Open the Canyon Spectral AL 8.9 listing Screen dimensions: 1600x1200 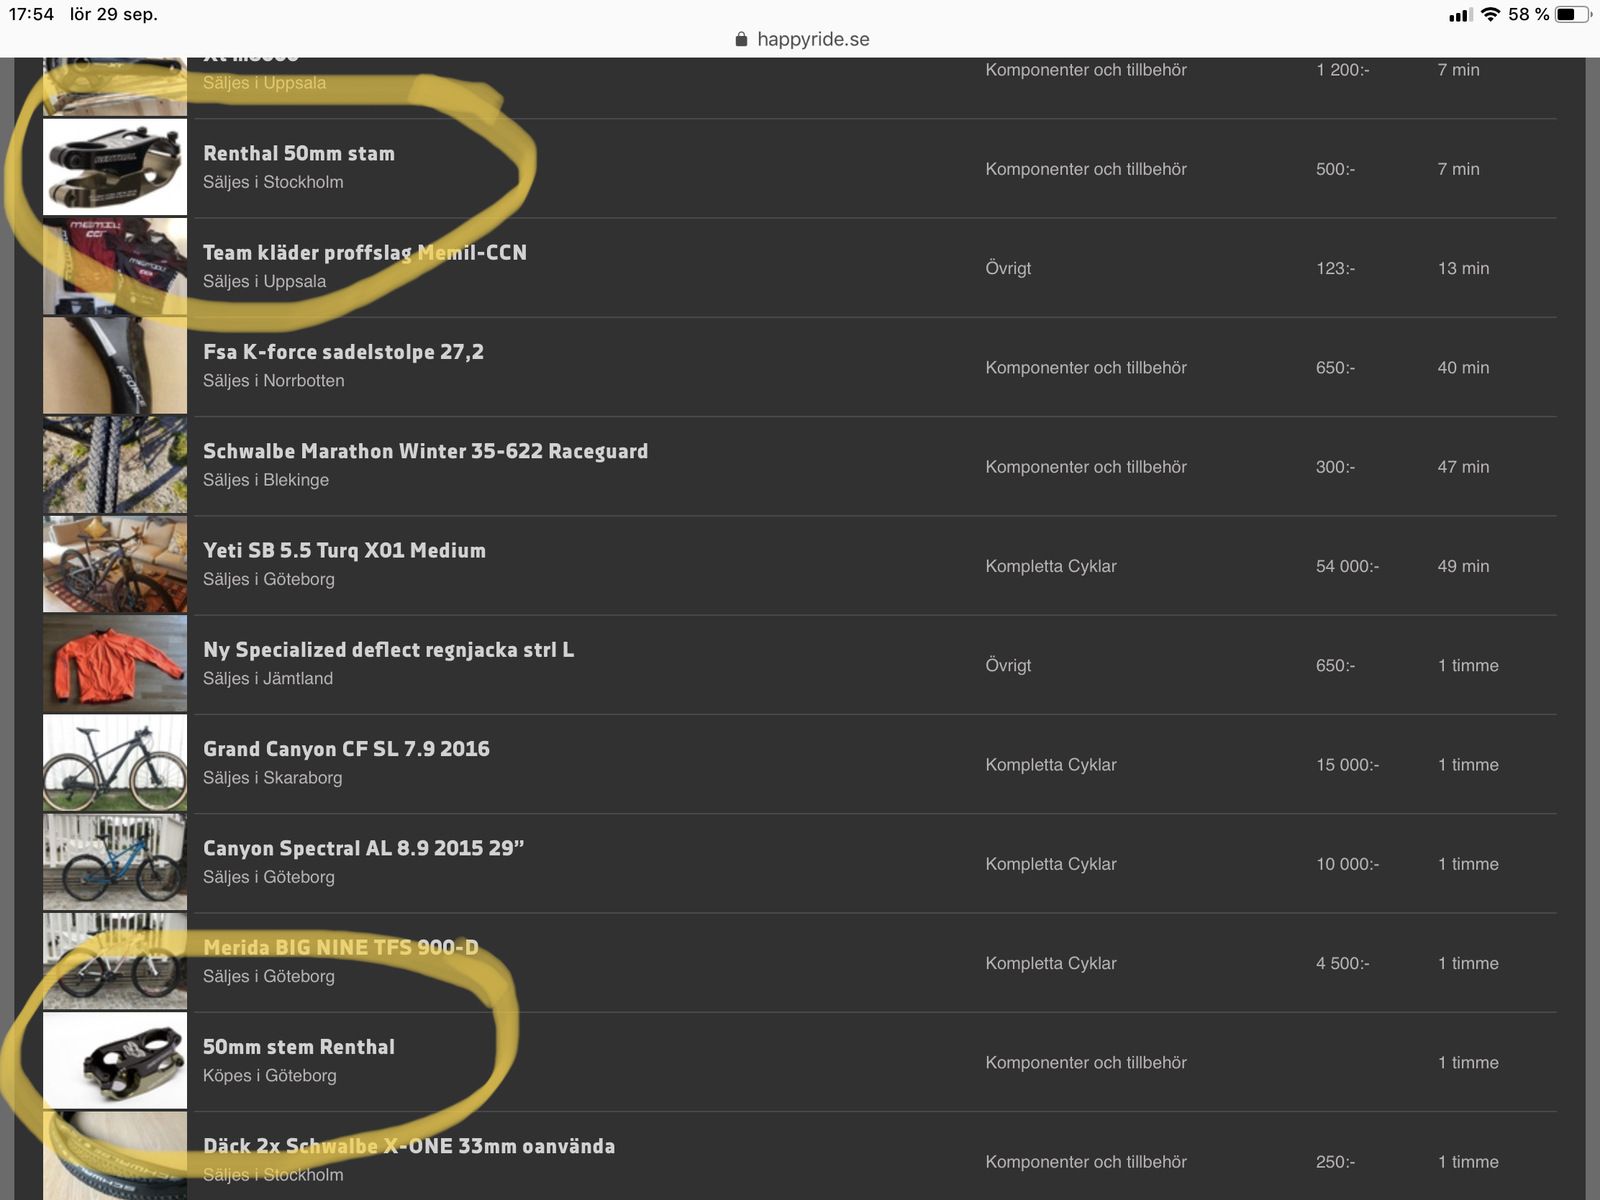pyautogui.click(x=363, y=848)
